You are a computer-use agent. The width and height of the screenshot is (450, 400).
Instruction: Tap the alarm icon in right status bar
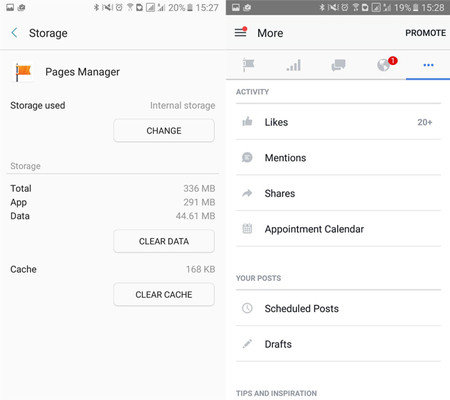(x=345, y=7)
